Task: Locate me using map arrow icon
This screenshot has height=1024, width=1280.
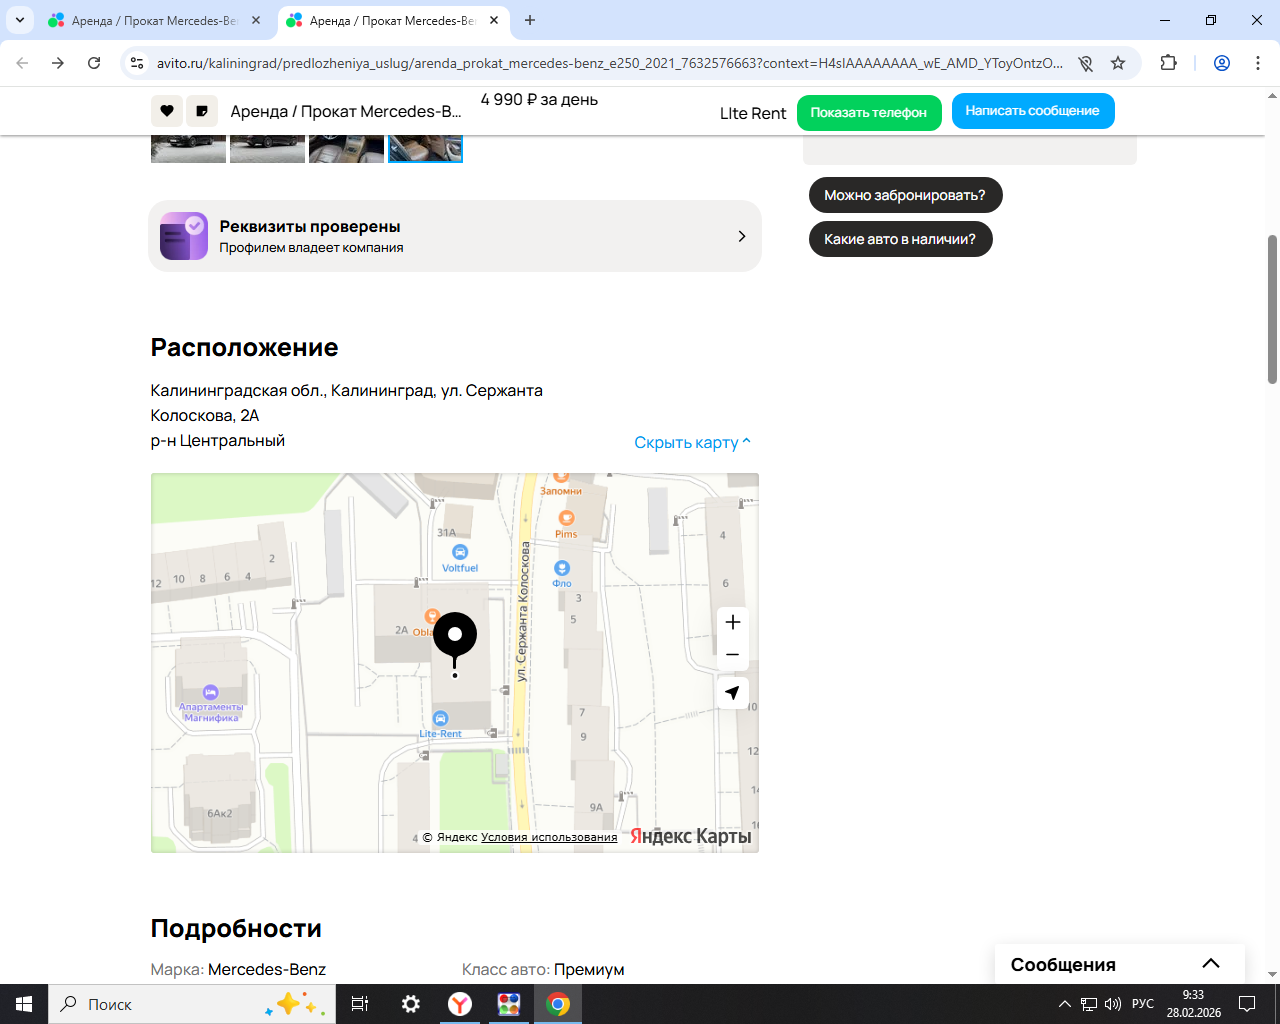Action: pyautogui.click(x=733, y=693)
